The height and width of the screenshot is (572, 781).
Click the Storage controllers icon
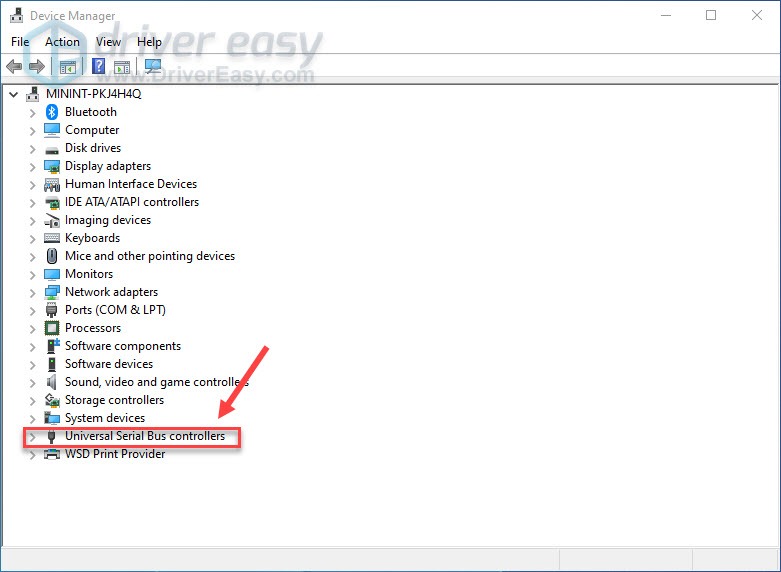[x=52, y=400]
